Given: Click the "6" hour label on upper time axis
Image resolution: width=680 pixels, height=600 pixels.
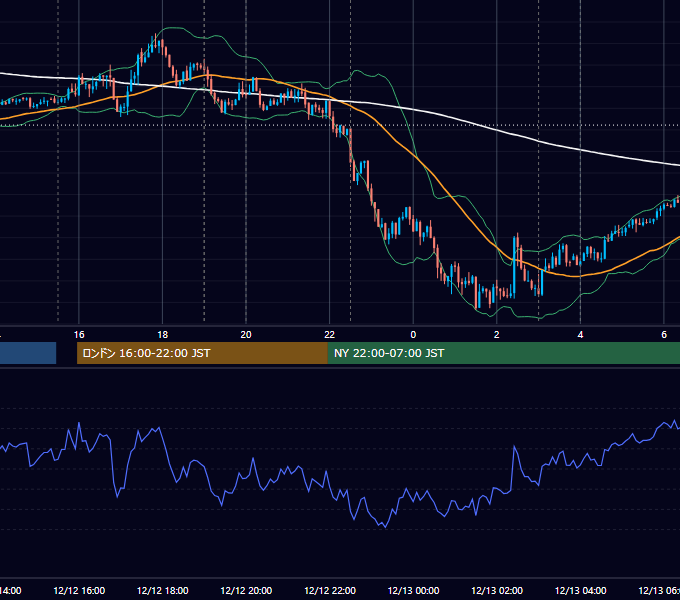Looking at the screenshot, I should pos(664,335).
